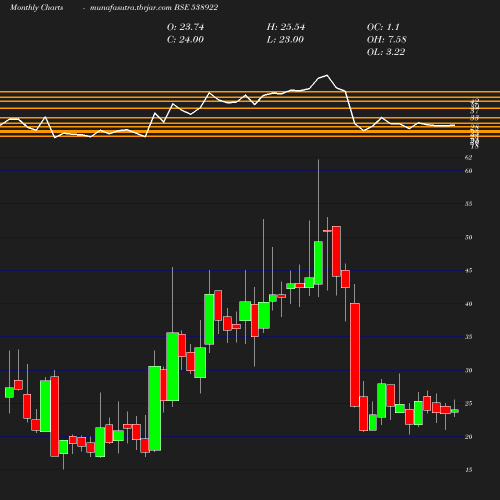Screen dimensions: 500x500
Task: Select the open value "O: 23.74"
Action: point(185,27)
